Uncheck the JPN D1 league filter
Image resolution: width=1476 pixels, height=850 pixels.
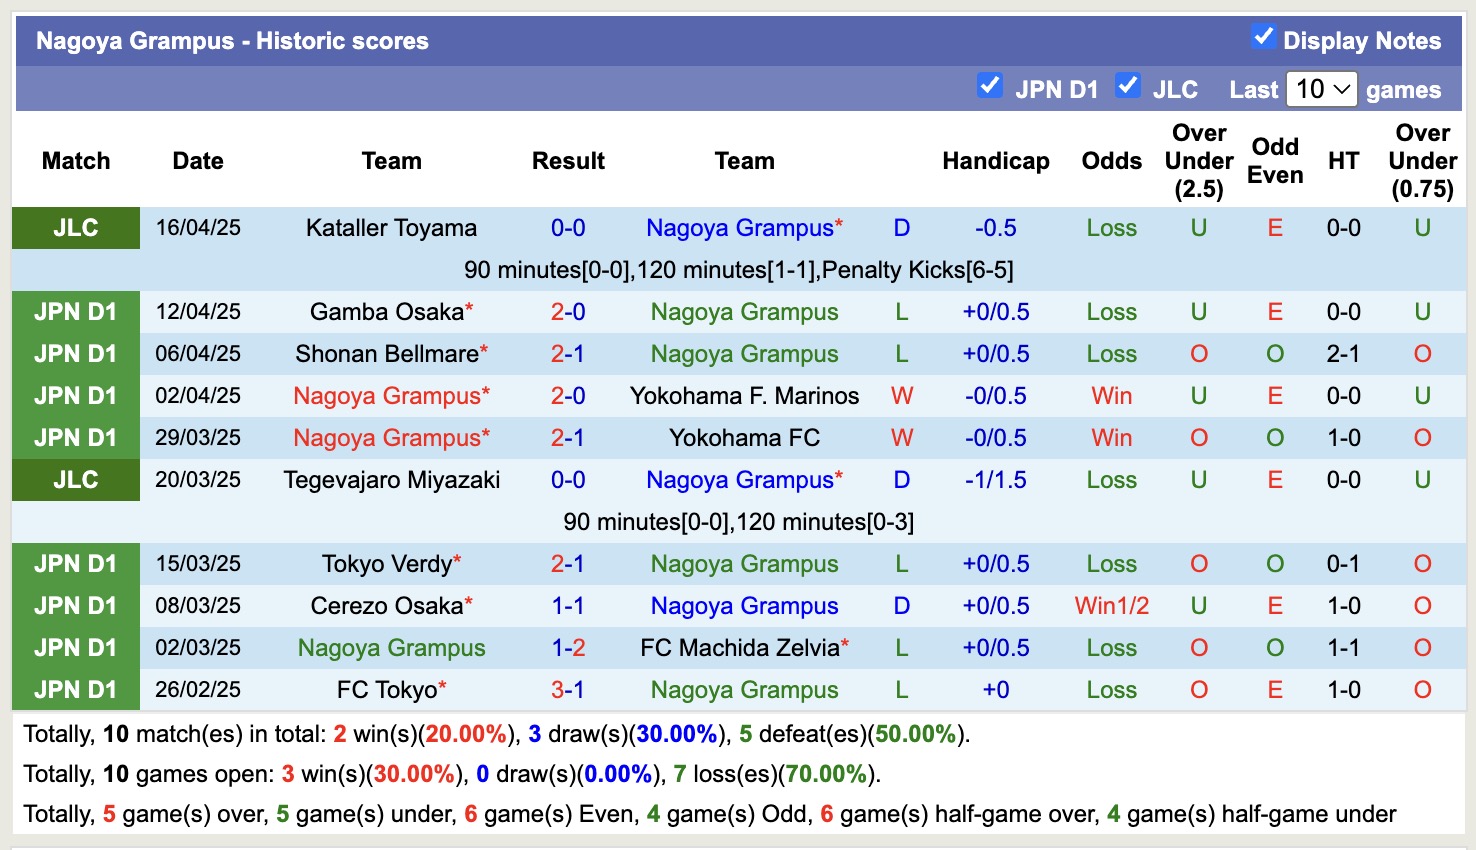(x=990, y=86)
